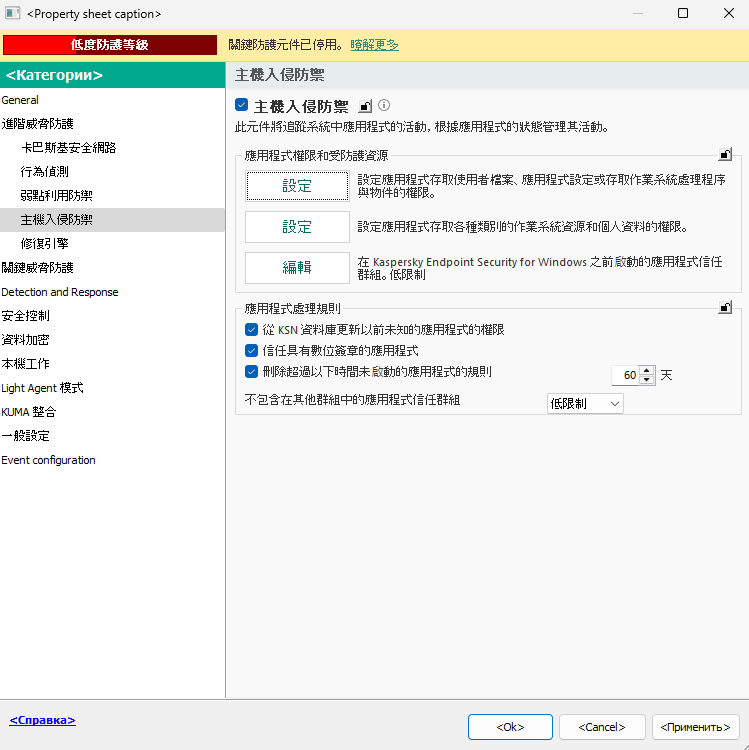
Task: Toggle lock icon for 應用程式處理規則 group
Action: click(x=725, y=308)
